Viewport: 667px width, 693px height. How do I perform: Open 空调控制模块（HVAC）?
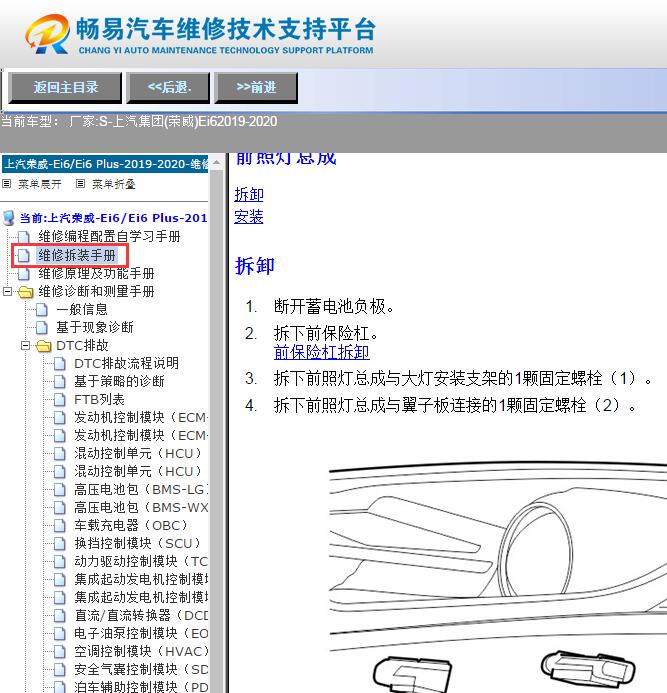141,651
